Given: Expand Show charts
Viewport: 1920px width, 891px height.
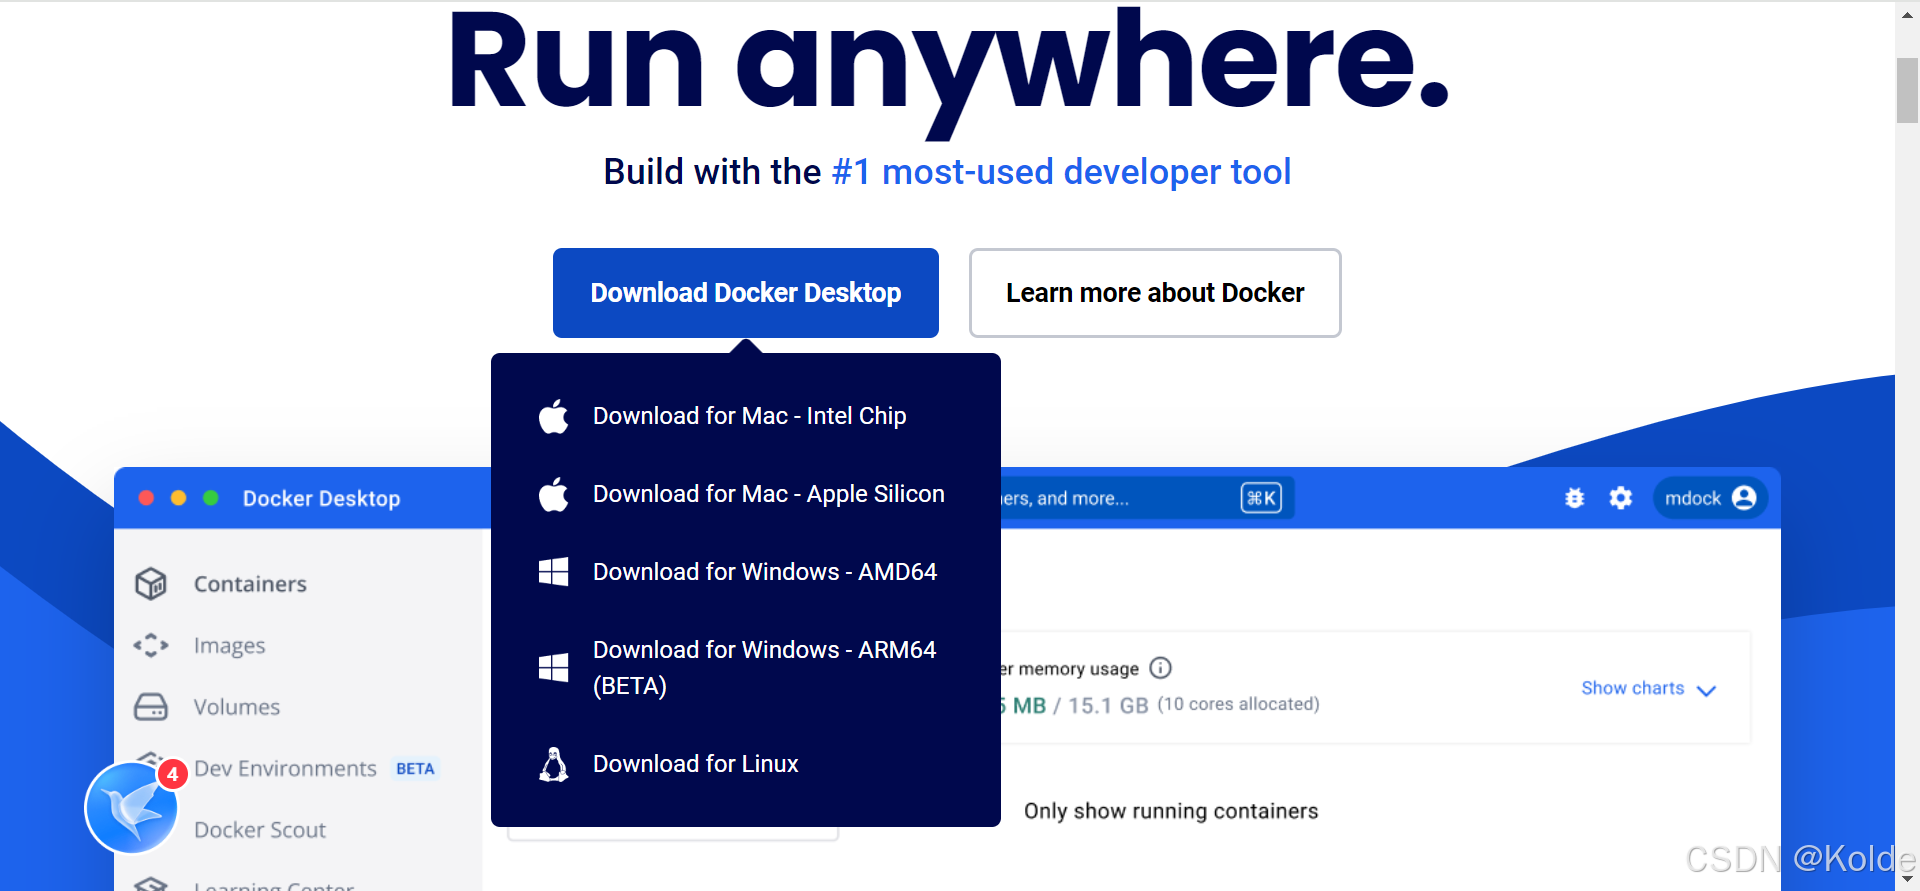Looking at the screenshot, I should pyautogui.click(x=1649, y=689).
